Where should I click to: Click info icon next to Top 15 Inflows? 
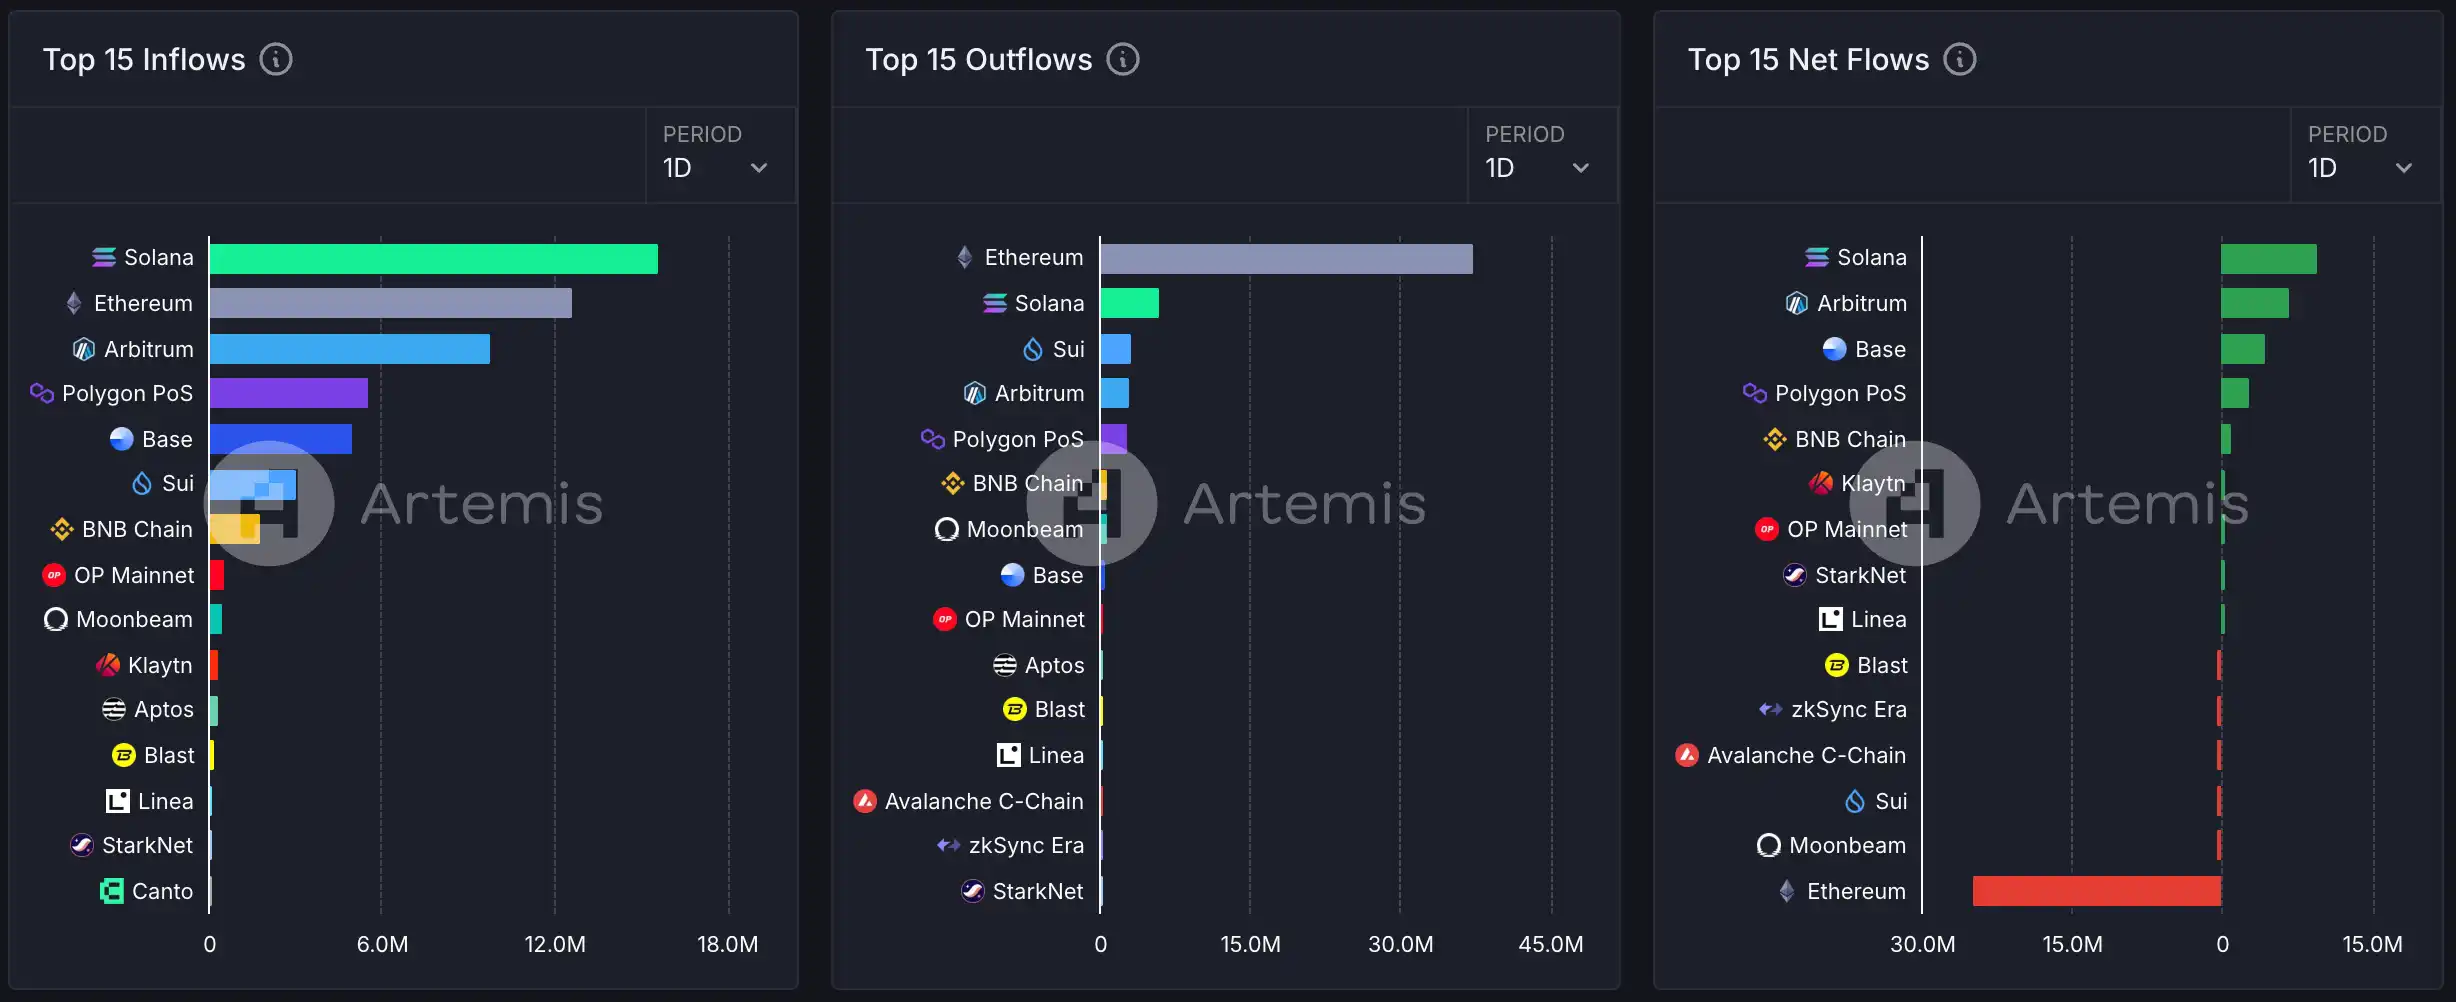point(276,60)
